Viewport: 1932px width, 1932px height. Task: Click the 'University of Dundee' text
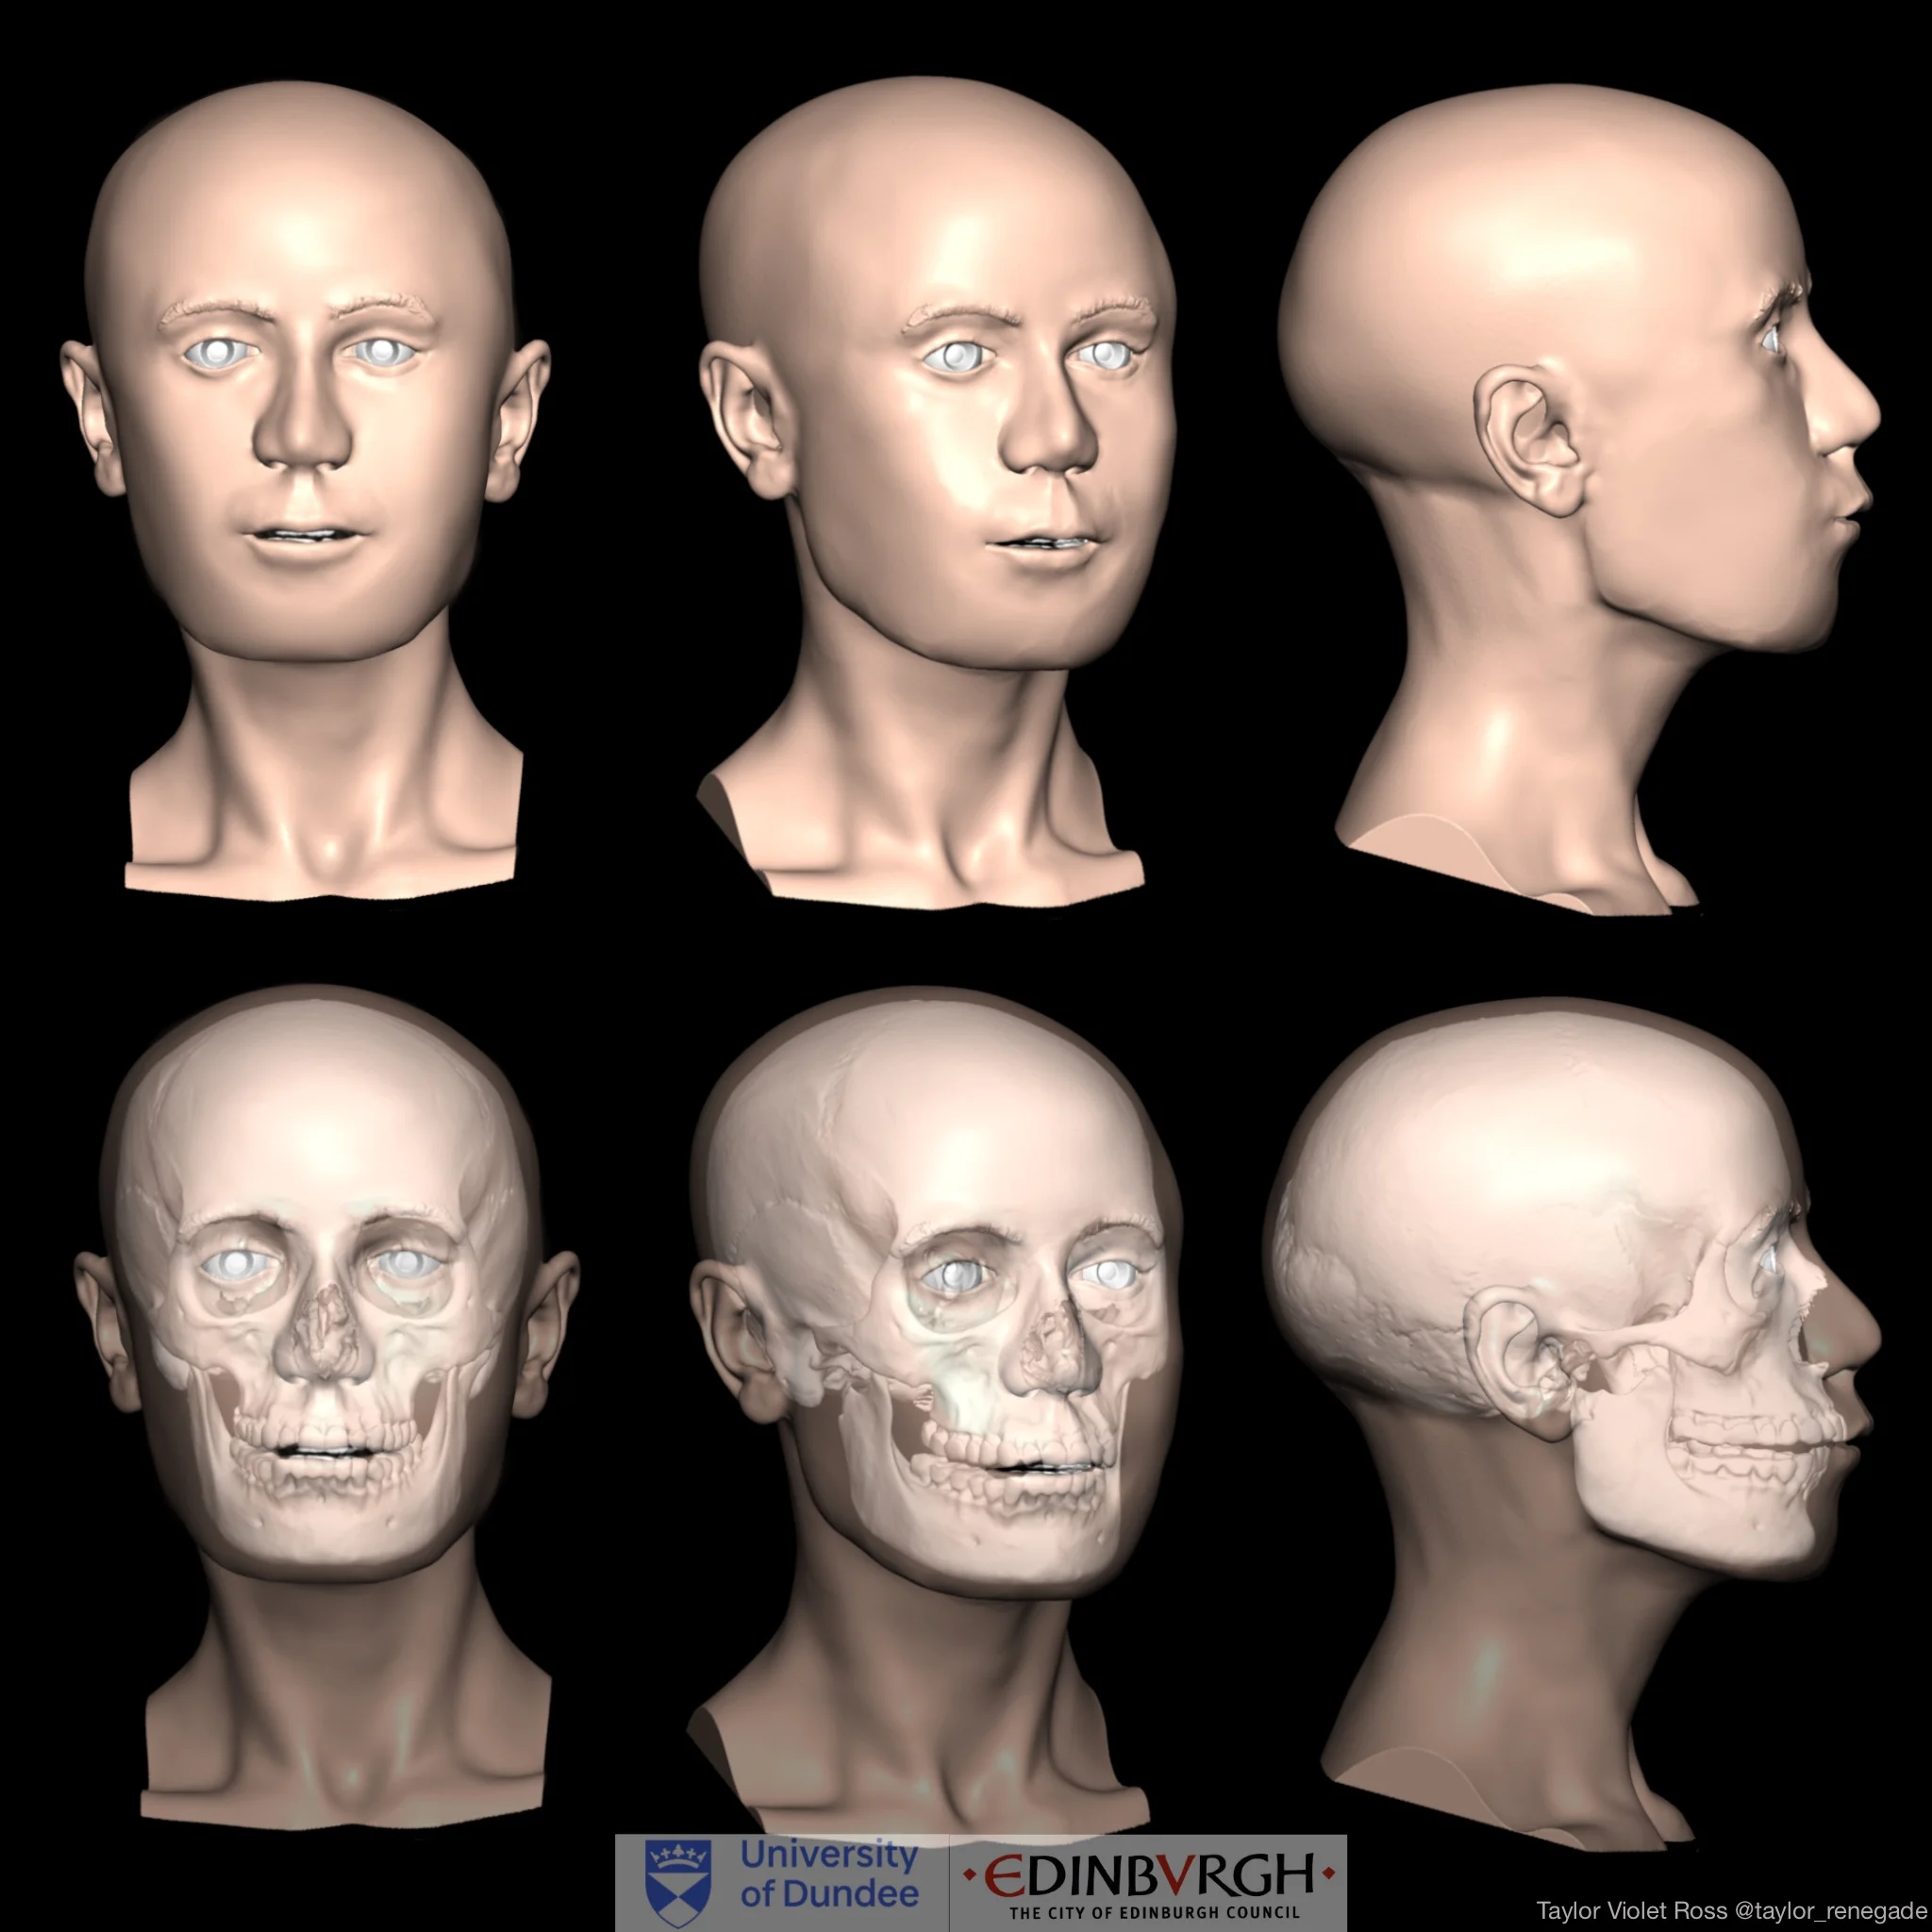tap(829, 1875)
